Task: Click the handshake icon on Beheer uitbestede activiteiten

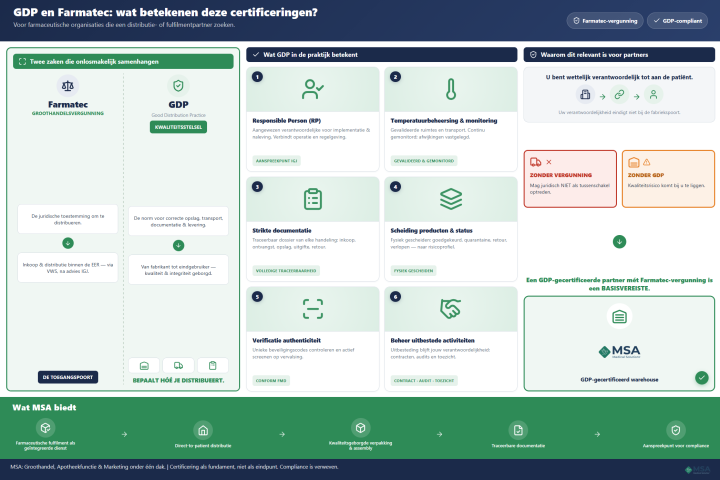Action: coord(451,309)
